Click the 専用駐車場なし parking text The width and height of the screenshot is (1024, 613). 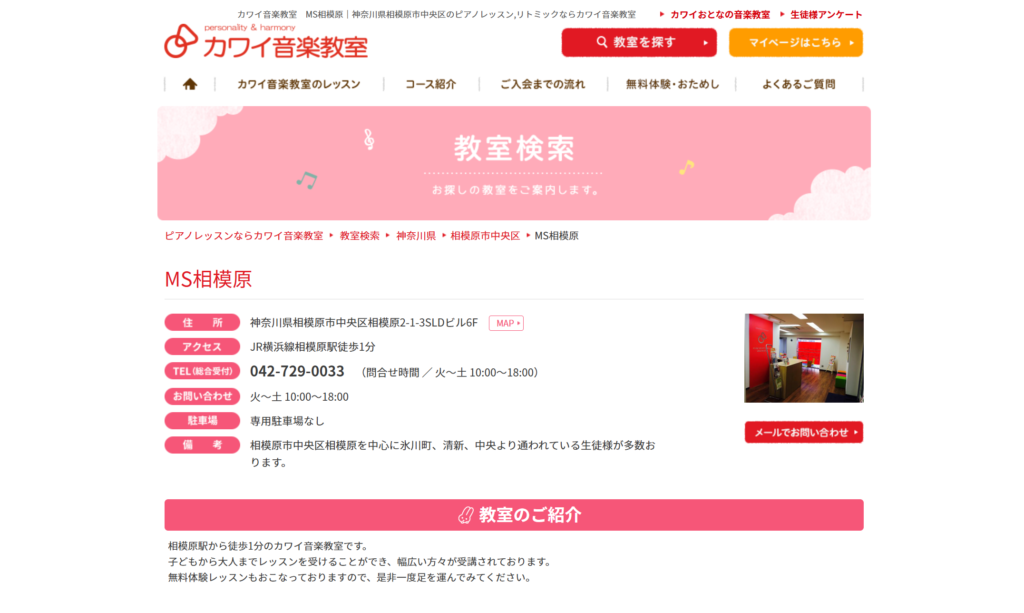click(287, 421)
